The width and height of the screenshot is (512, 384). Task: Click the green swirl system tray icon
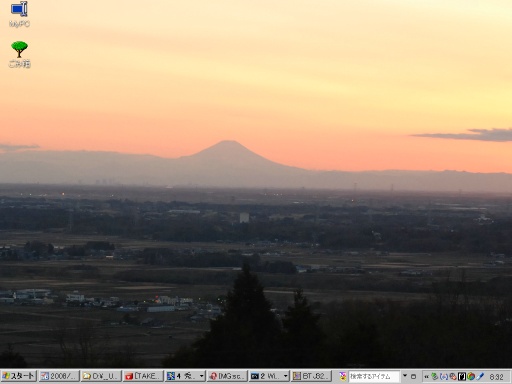tap(434, 376)
